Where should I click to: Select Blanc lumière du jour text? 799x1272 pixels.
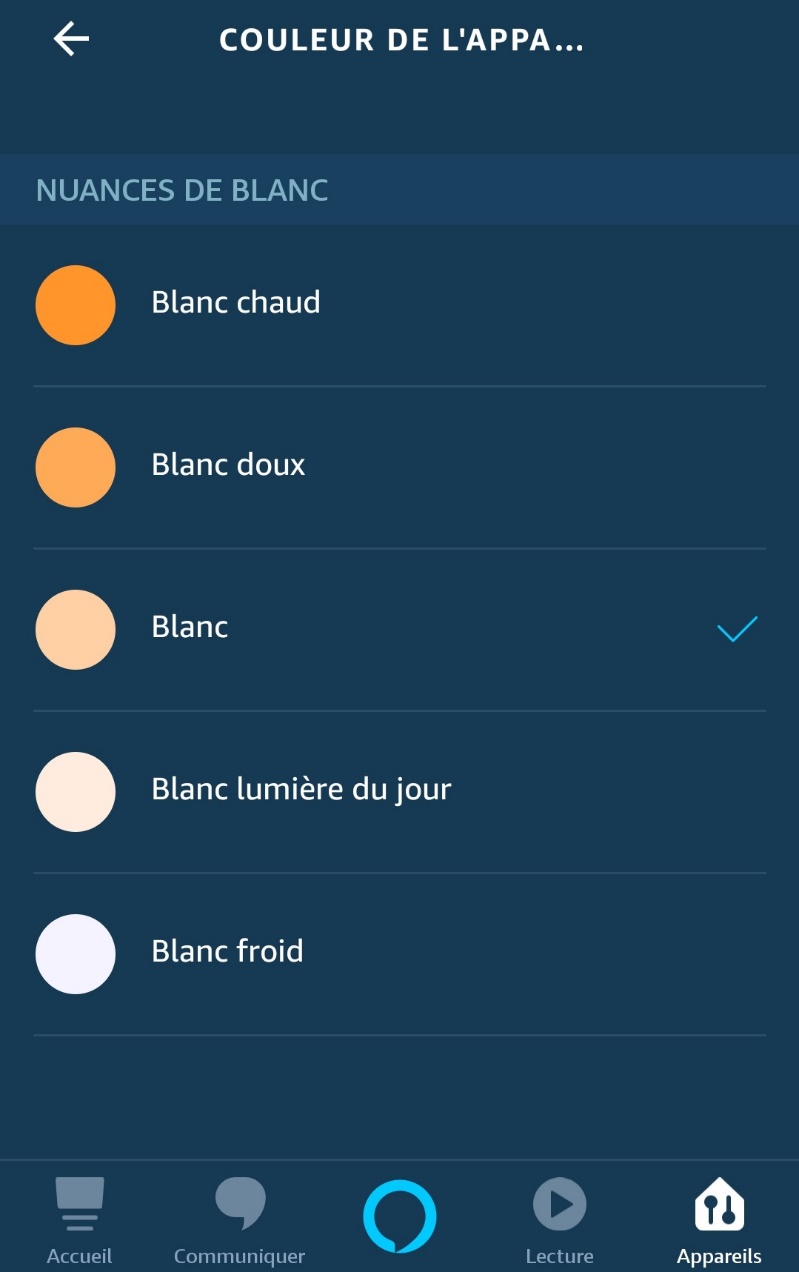tap(301, 790)
